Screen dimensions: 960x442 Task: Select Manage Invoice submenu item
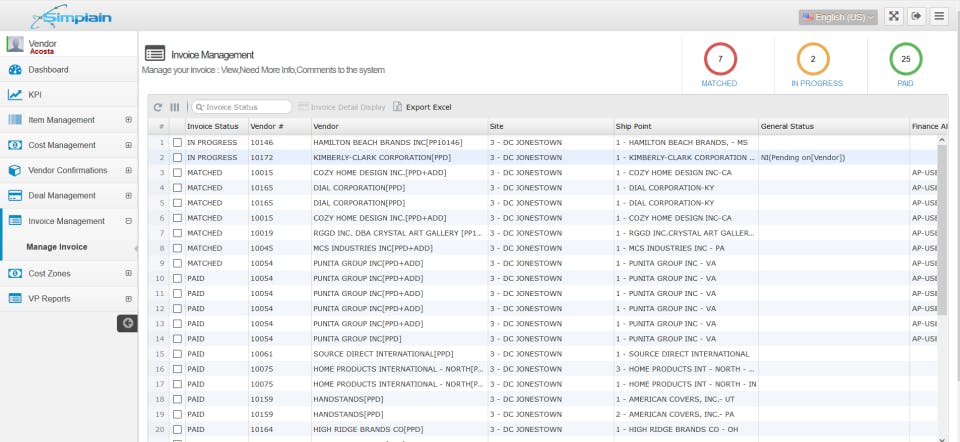[57, 247]
